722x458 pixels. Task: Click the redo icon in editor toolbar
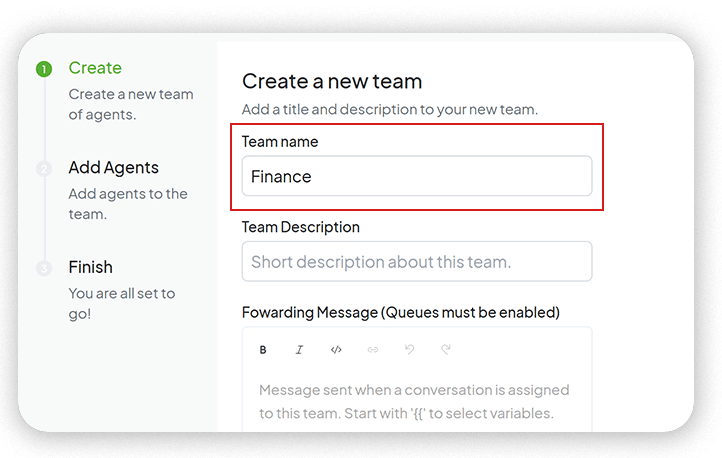(446, 350)
